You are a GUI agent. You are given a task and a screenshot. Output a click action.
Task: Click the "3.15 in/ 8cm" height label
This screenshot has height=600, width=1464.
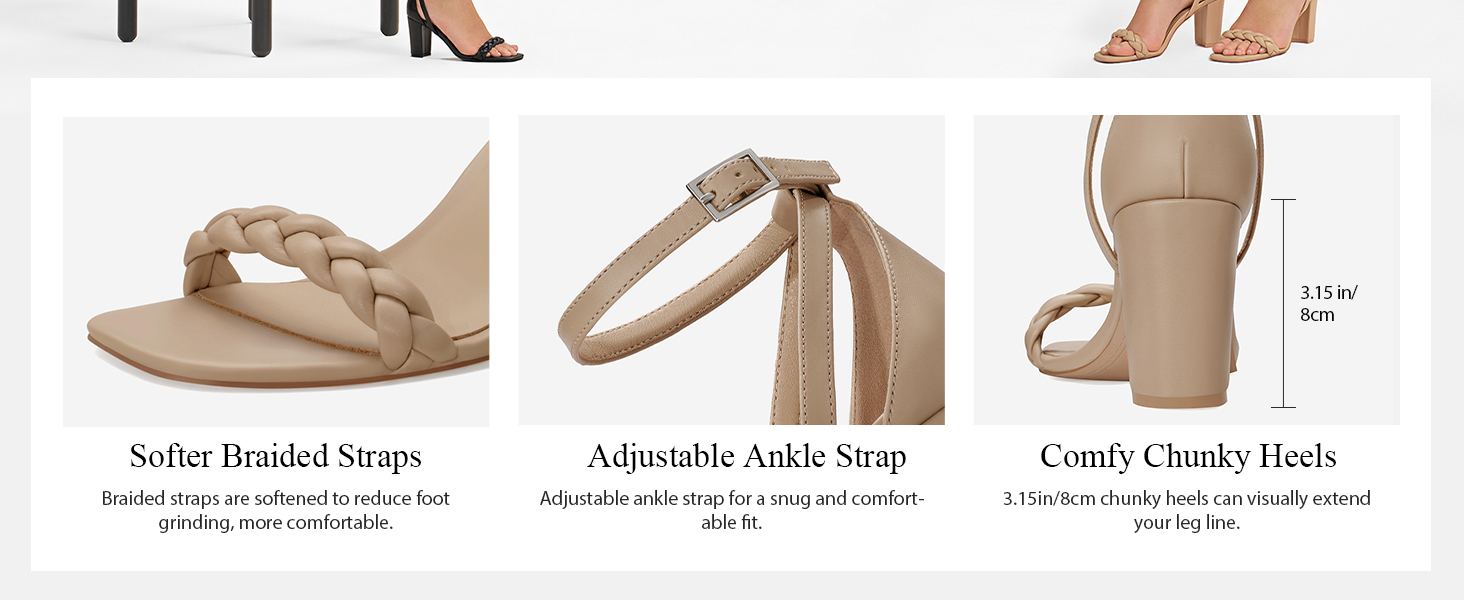click(1328, 304)
